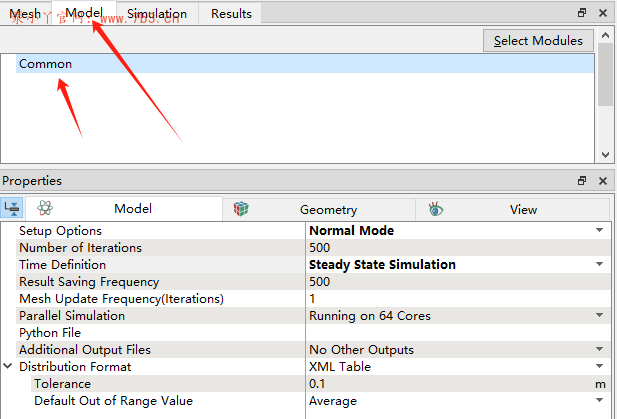
Task: Click the cube icon on the Geometry tab
Action: tap(241, 209)
